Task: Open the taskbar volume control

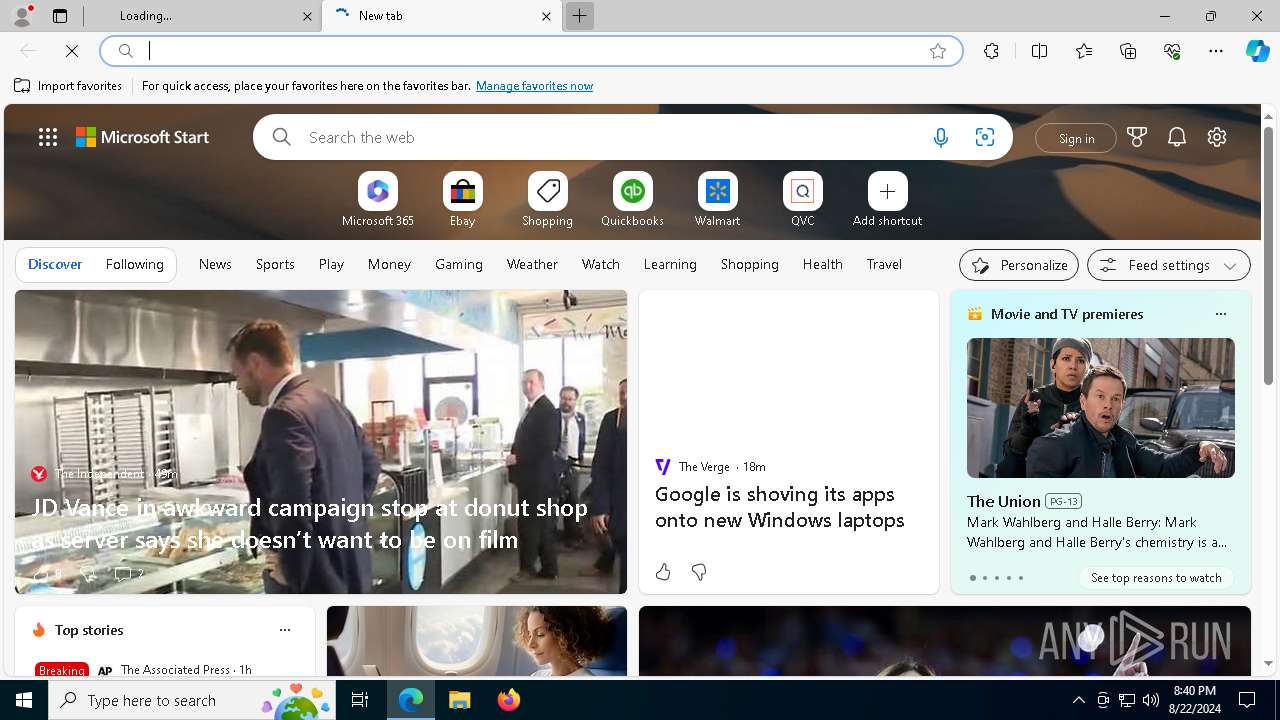Action: (1151, 700)
